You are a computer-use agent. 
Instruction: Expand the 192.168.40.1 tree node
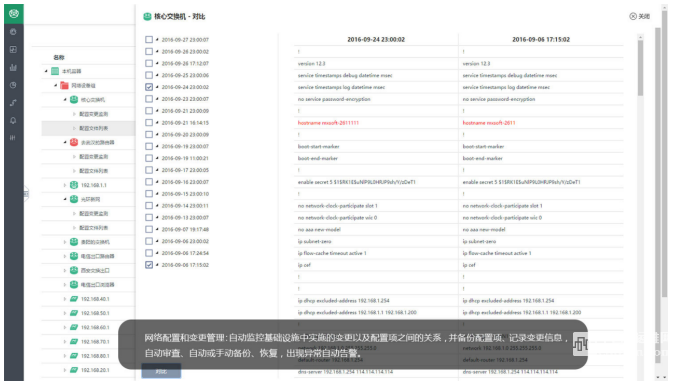65,299
